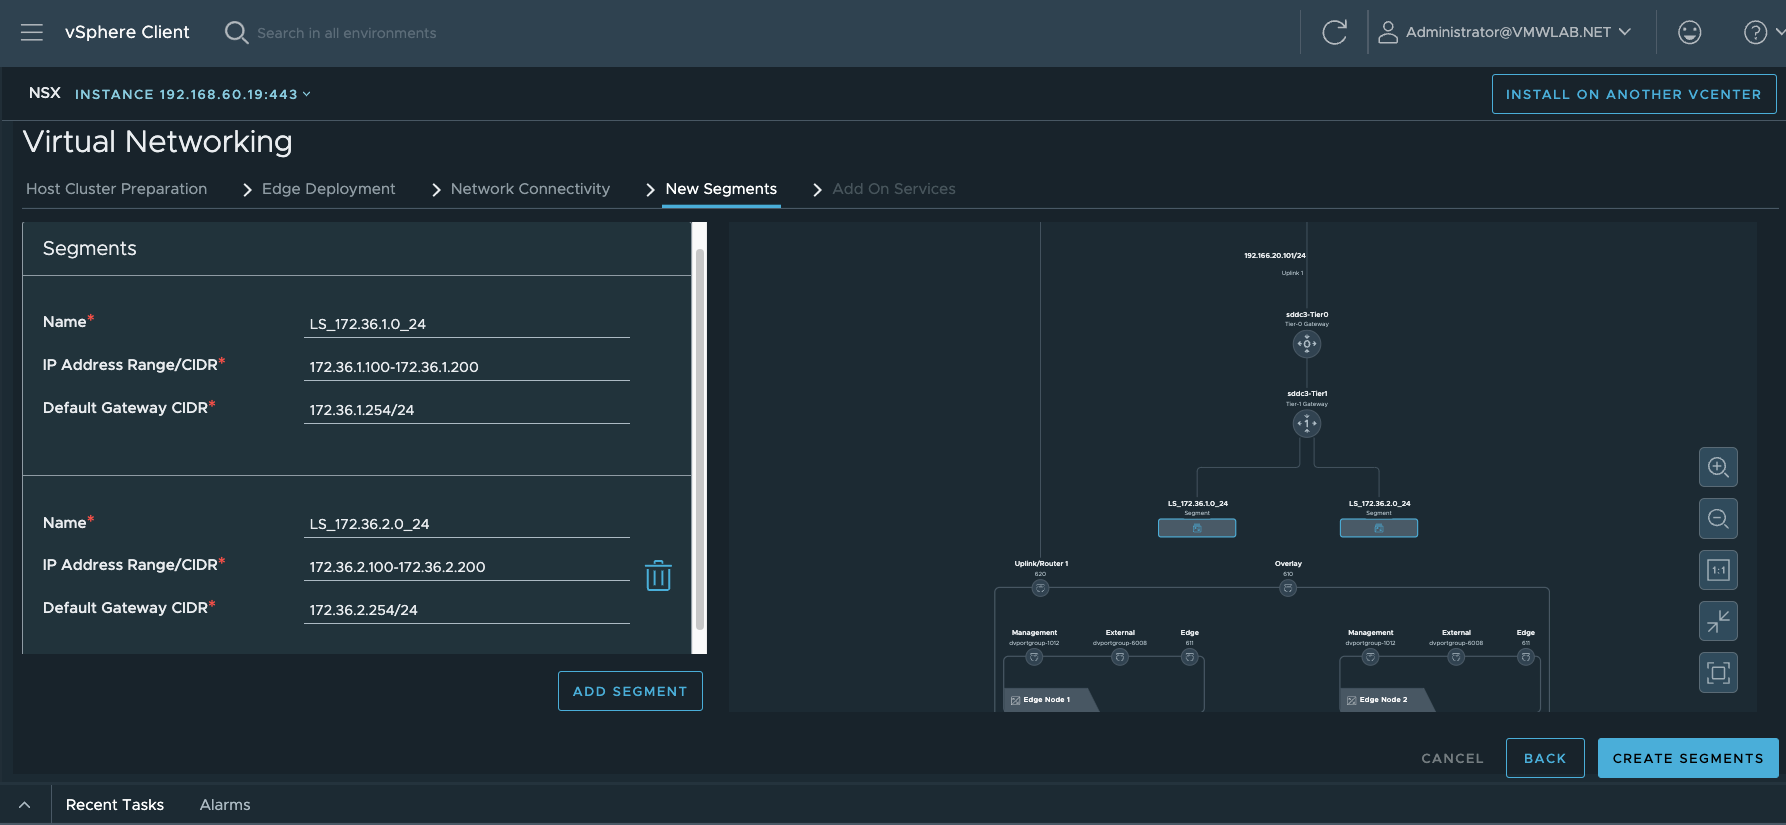Click the LS_172.36.2.0_24 segment in topology
The width and height of the screenshot is (1786, 825).
coord(1379,528)
